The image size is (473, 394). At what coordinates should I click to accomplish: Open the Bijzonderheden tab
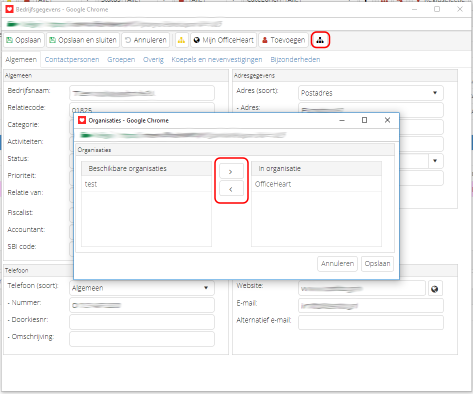tap(295, 60)
